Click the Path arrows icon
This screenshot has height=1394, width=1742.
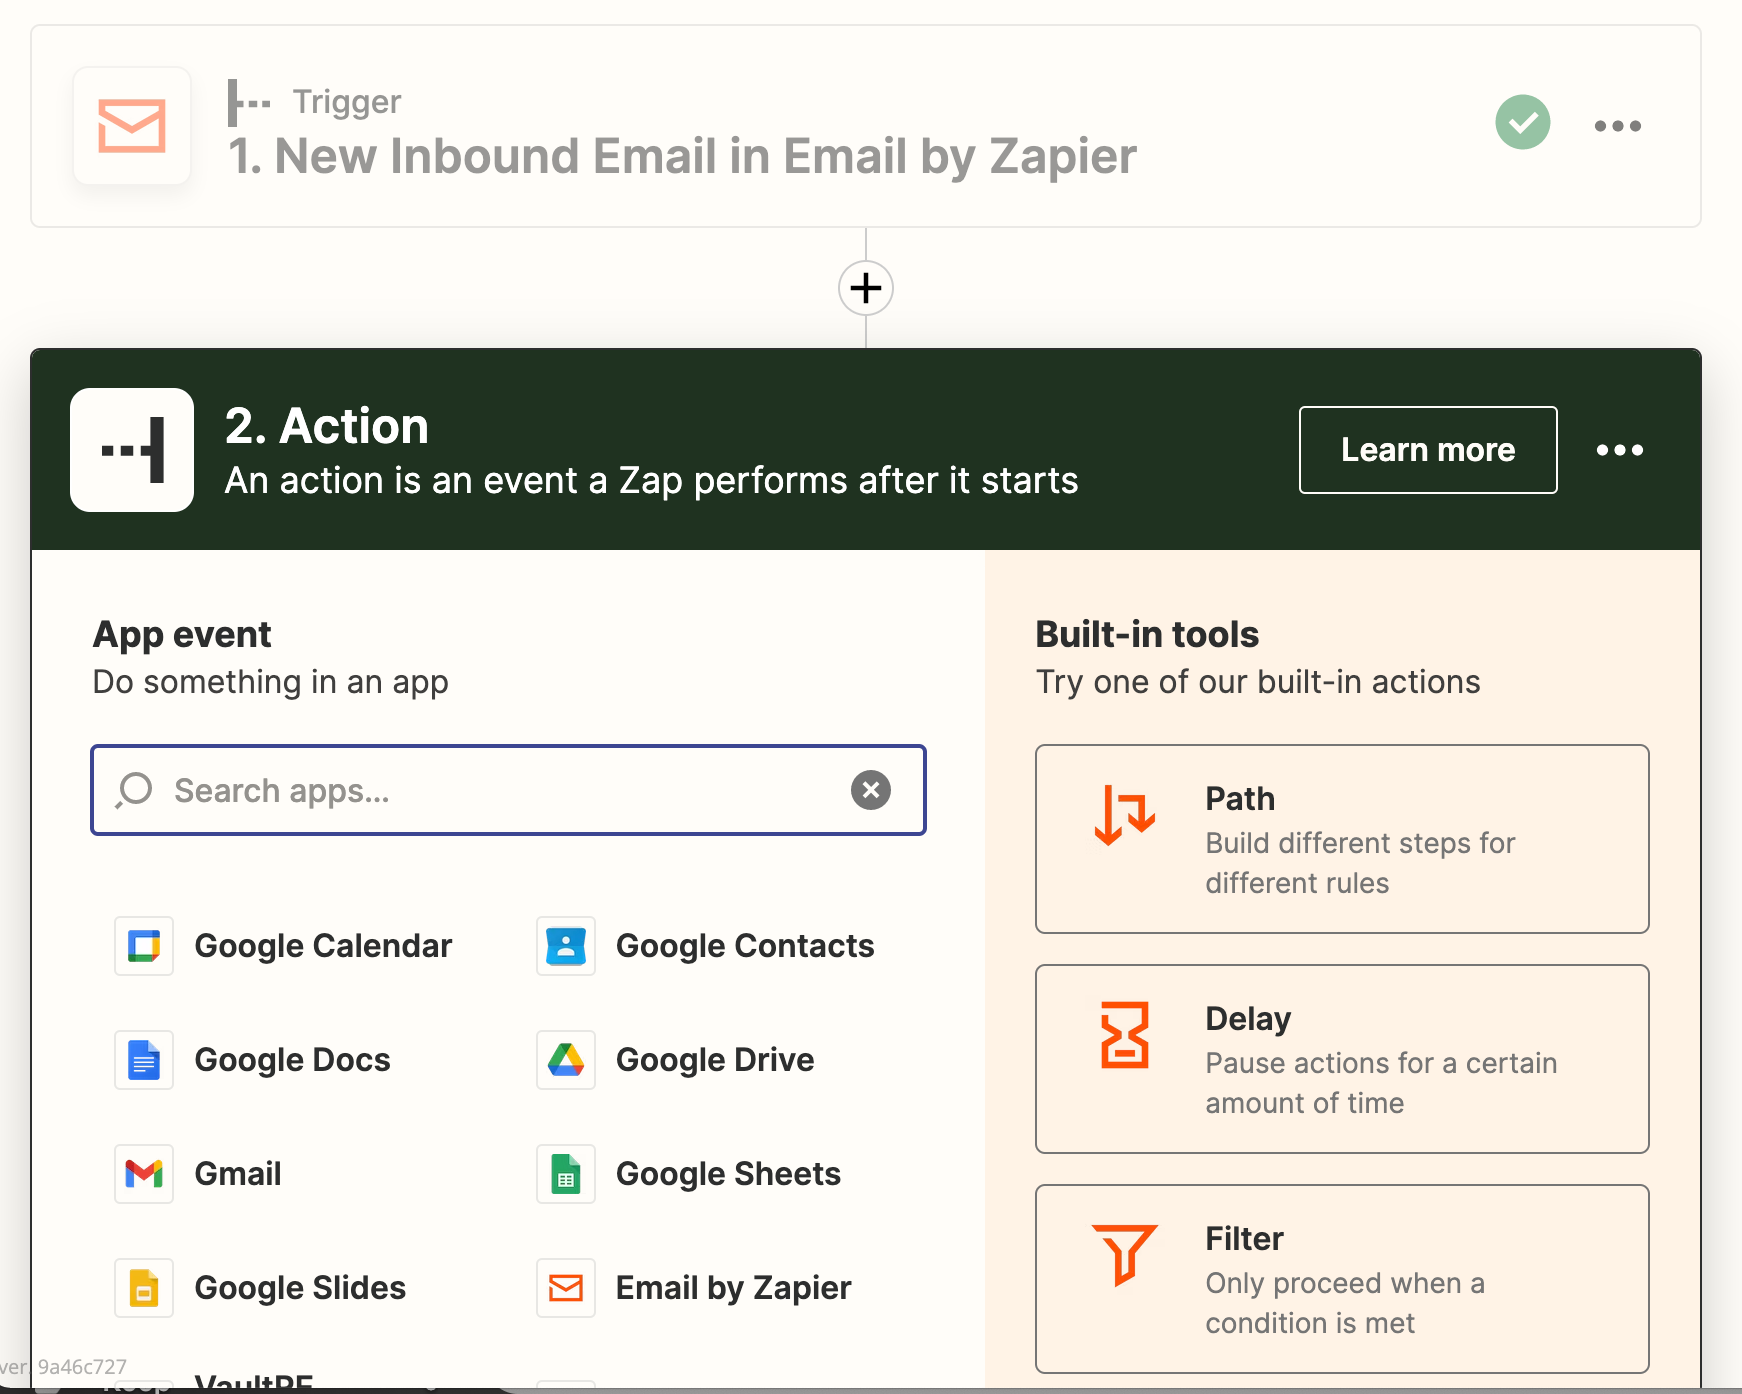point(1125,815)
